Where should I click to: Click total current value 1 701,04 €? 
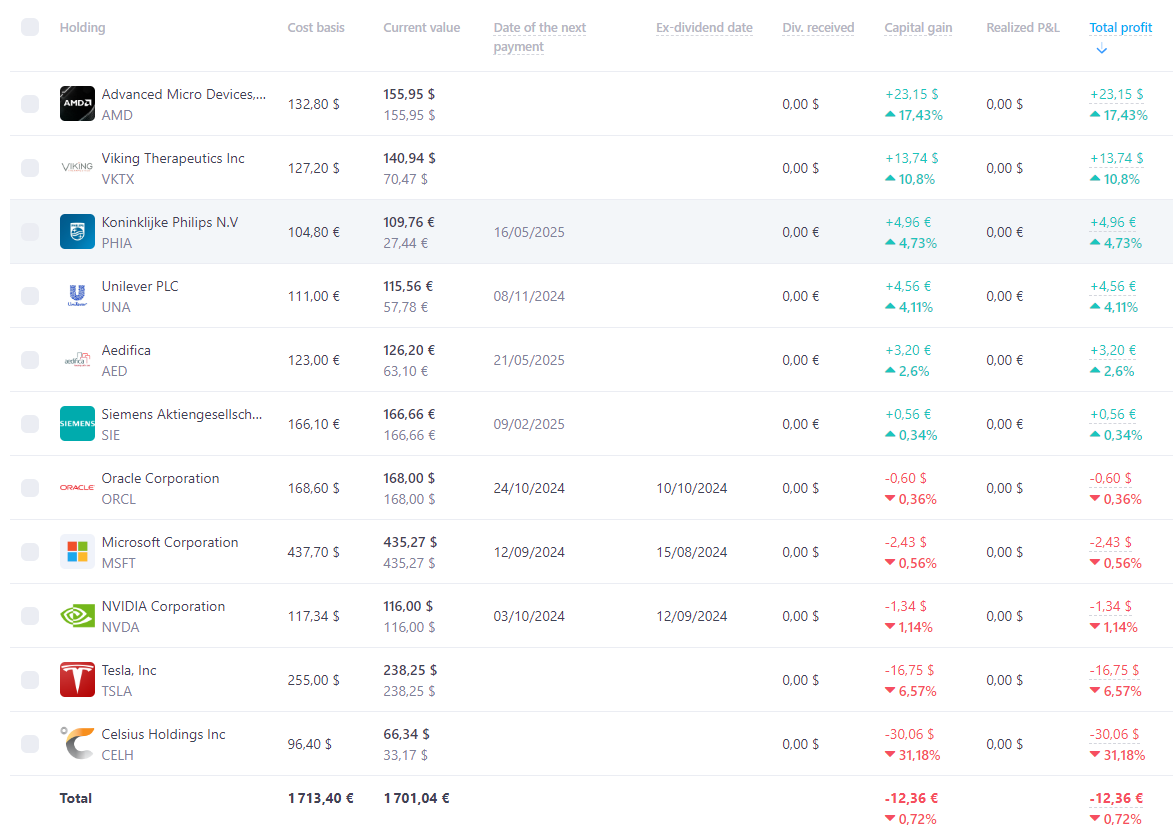coord(416,798)
